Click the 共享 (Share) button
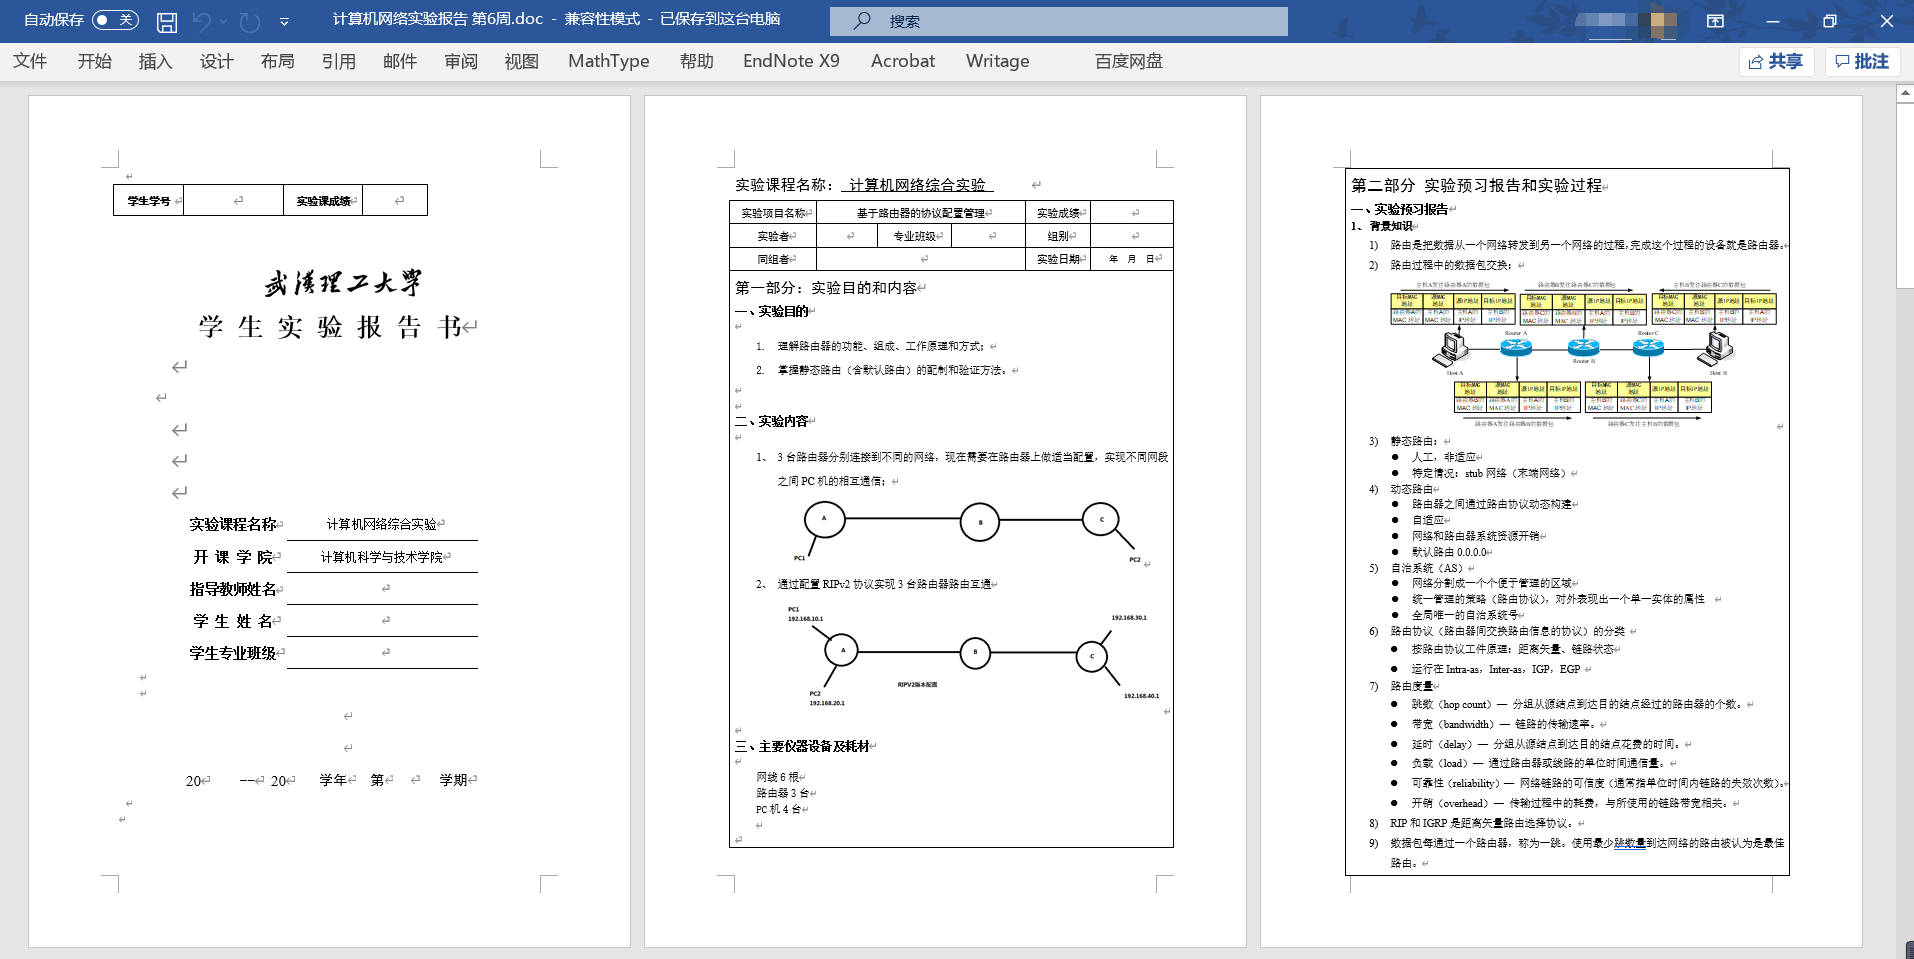The image size is (1914, 959). point(1776,62)
